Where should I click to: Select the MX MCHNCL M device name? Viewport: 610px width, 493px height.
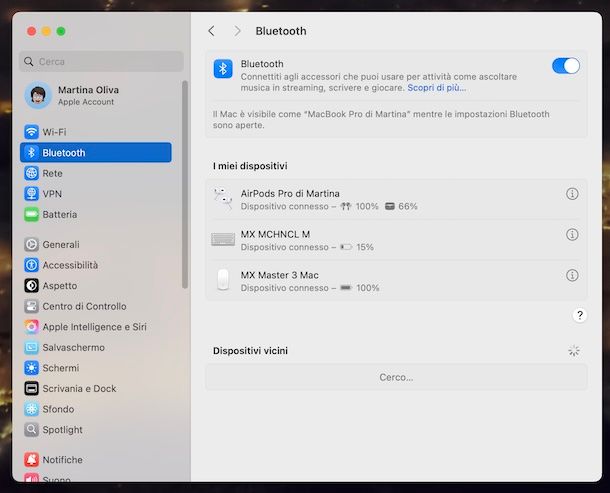(x=275, y=234)
